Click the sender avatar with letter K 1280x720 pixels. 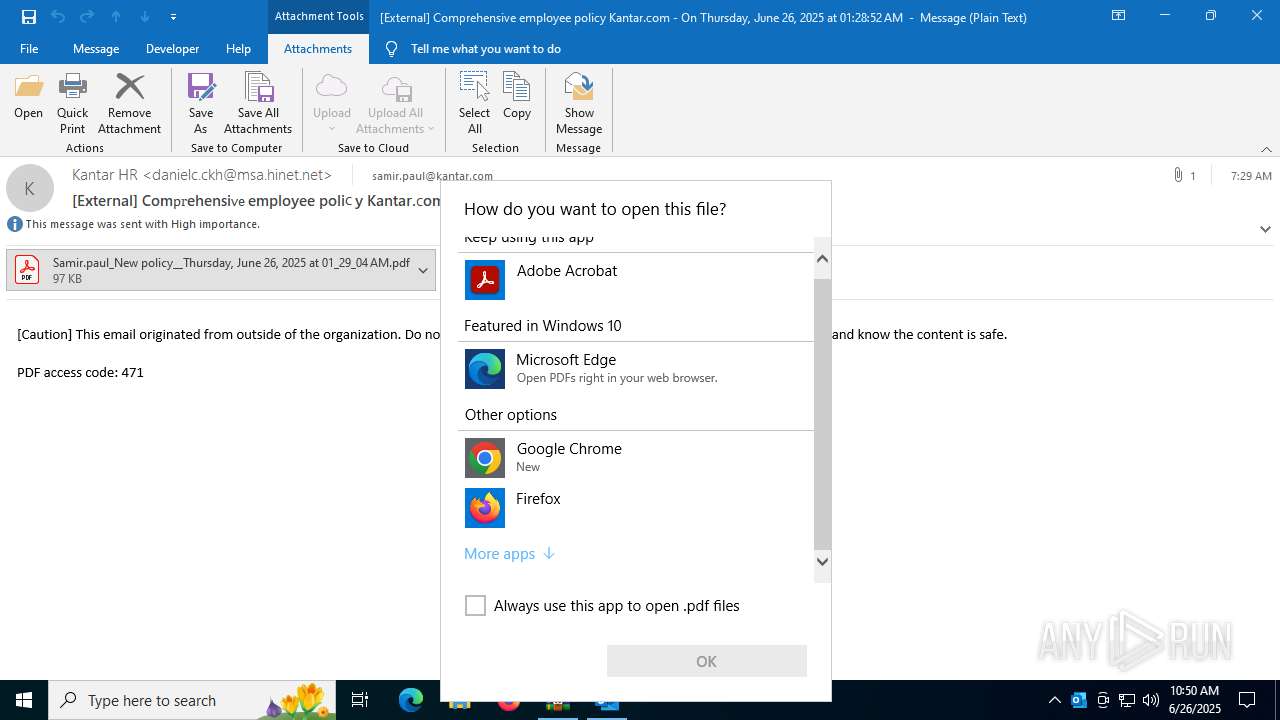30,188
